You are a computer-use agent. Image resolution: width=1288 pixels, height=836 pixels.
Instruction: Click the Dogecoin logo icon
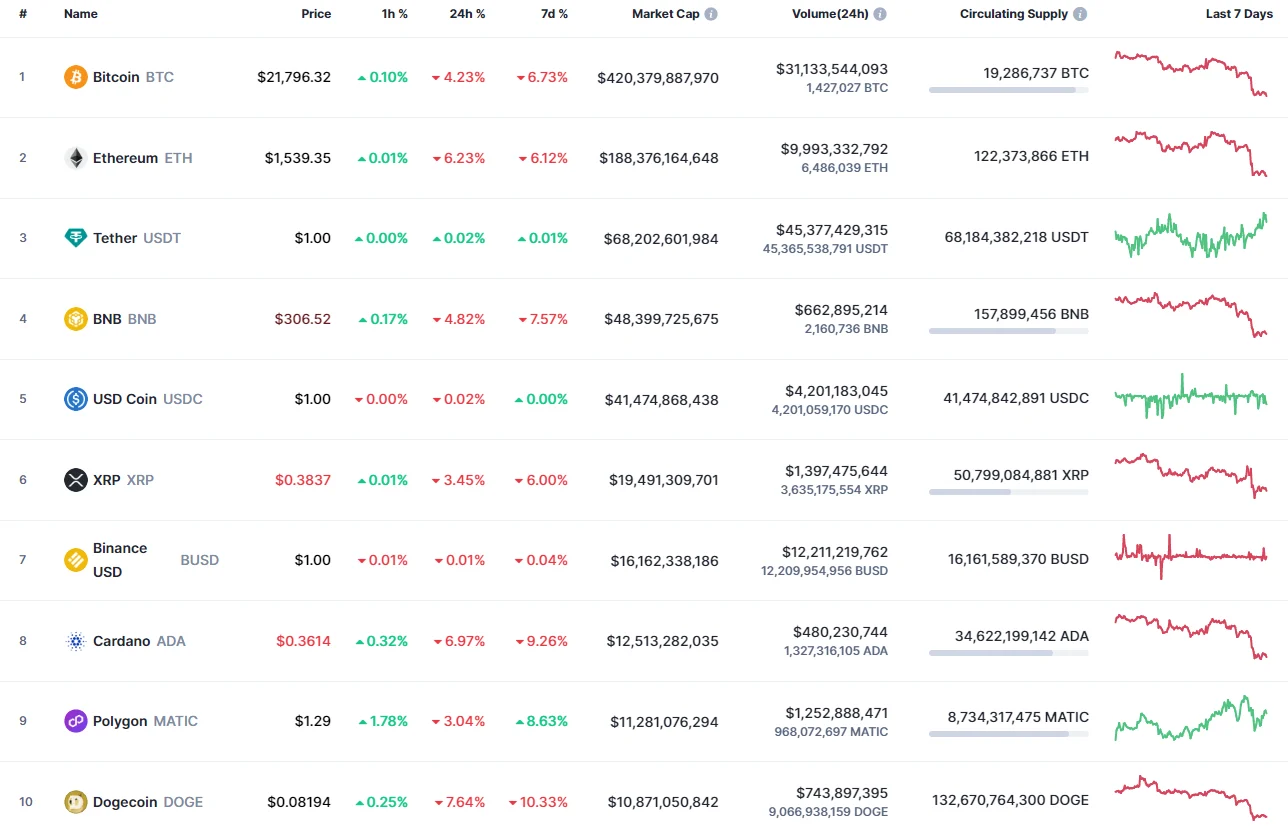(75, 801)
